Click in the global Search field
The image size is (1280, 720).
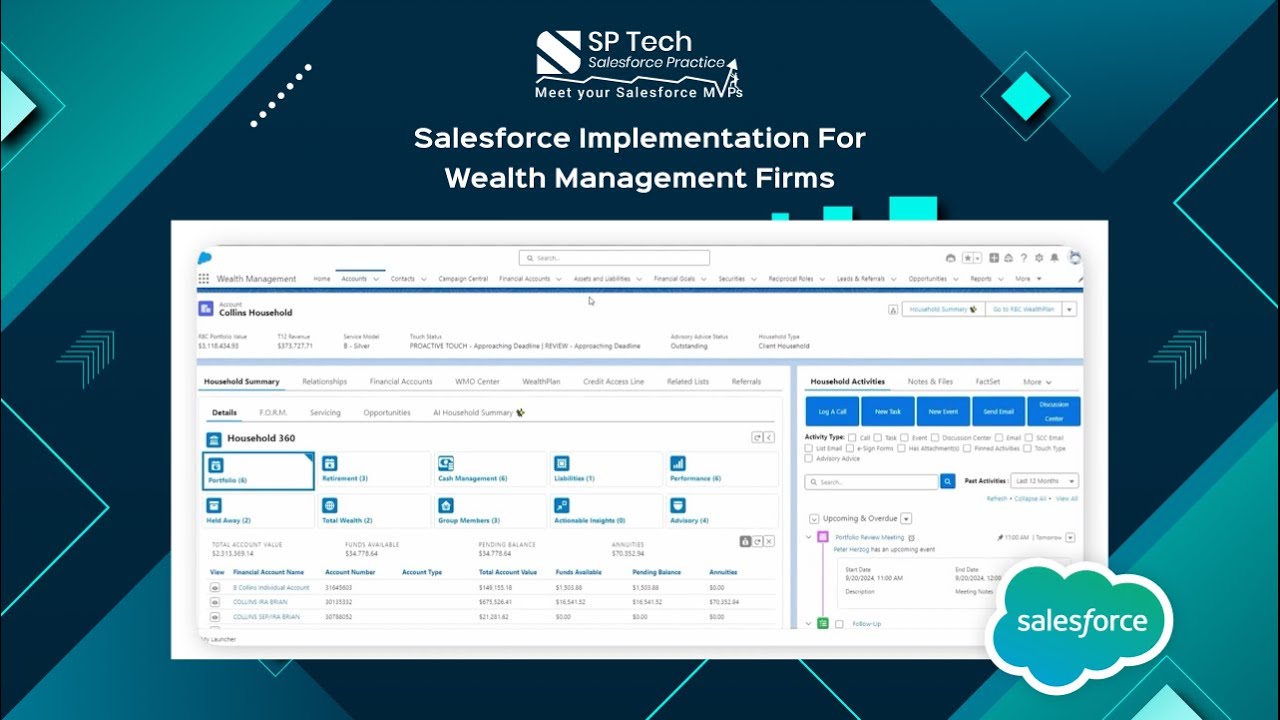(x=614, y=258)
